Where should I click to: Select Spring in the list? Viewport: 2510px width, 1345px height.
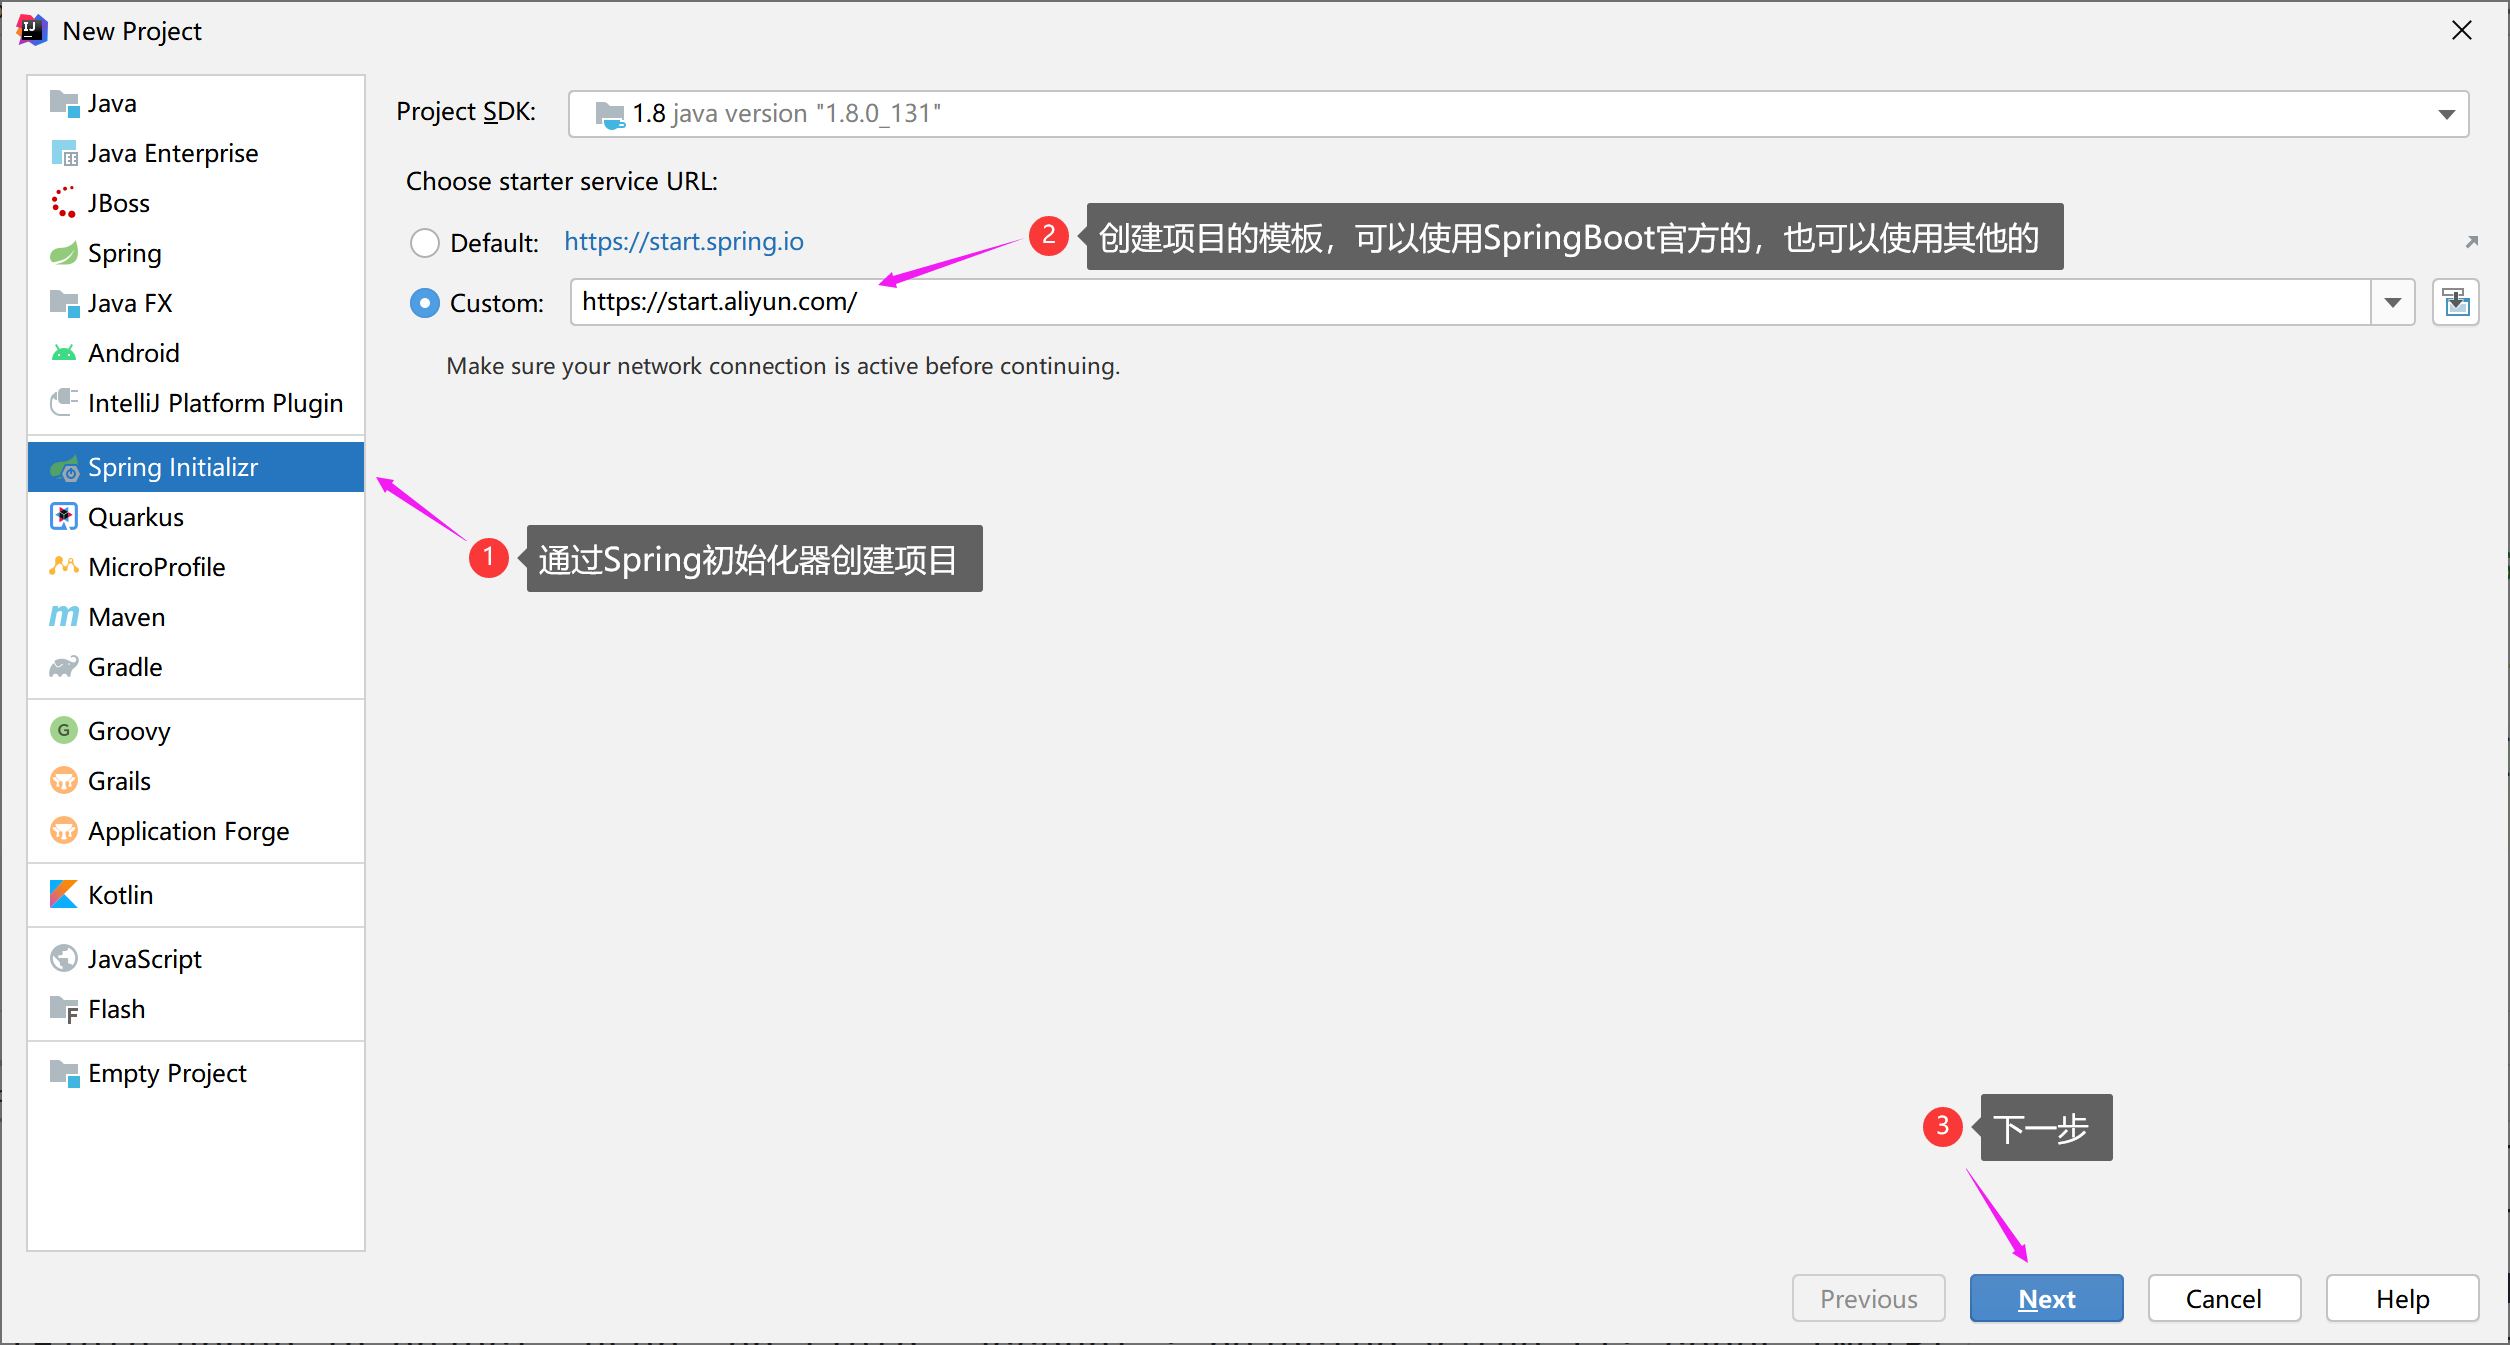click(x=196, y=253)
